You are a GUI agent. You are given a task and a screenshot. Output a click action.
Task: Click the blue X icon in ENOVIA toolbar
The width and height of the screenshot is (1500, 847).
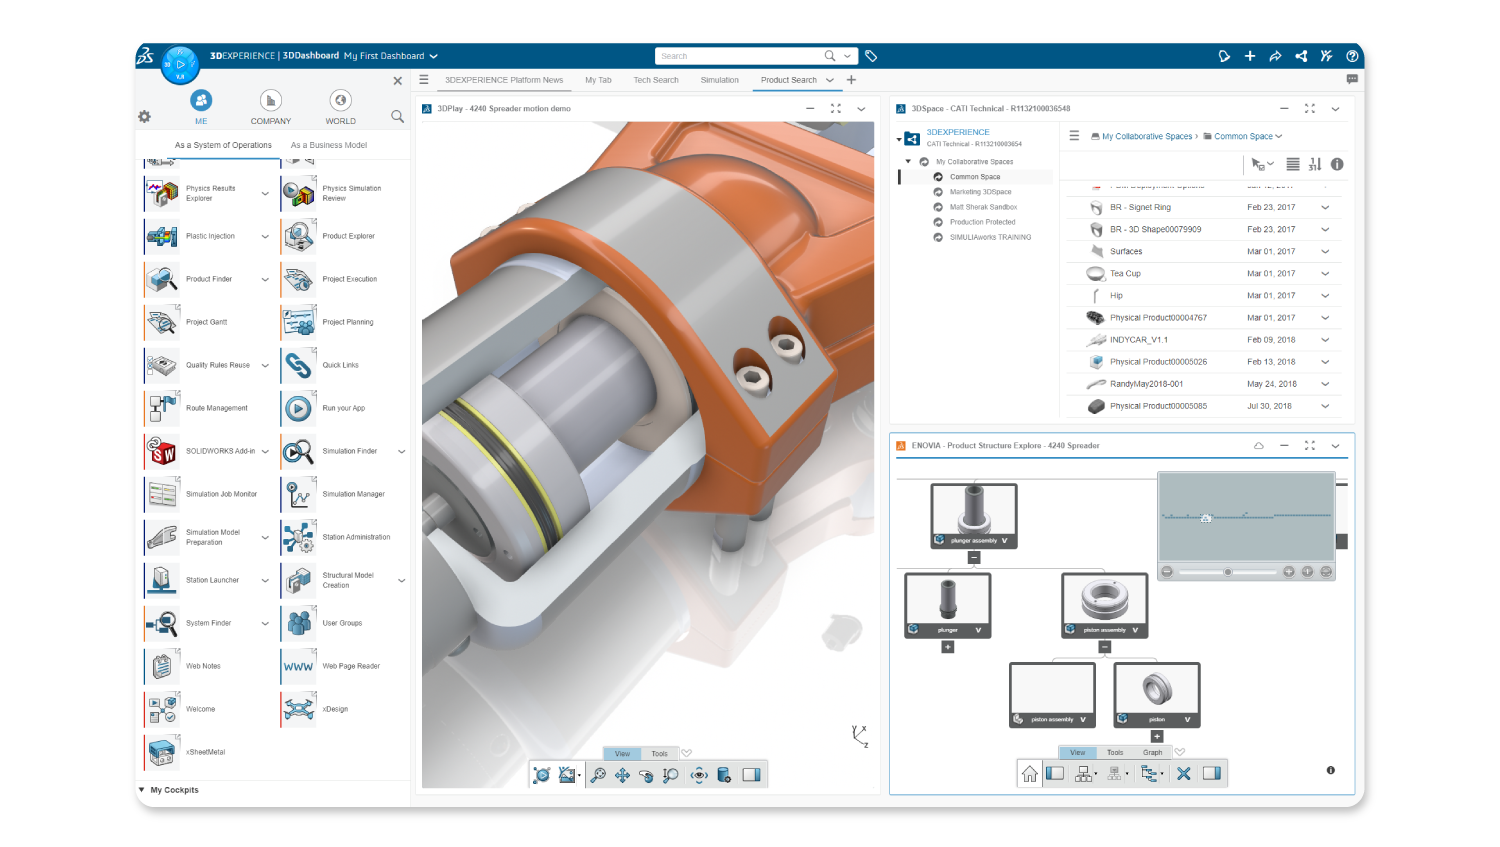(x=1183, y=773)
